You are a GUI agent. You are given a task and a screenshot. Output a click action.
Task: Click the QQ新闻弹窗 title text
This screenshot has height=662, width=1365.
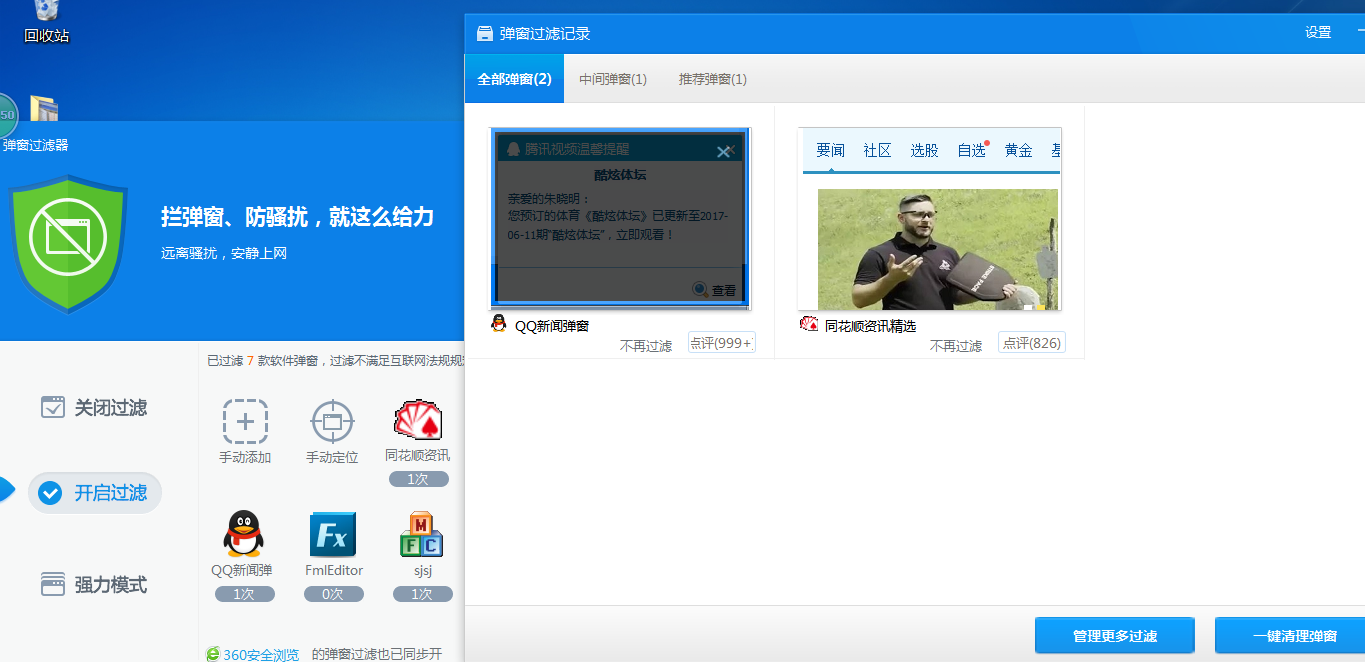[x=552, y=326]
